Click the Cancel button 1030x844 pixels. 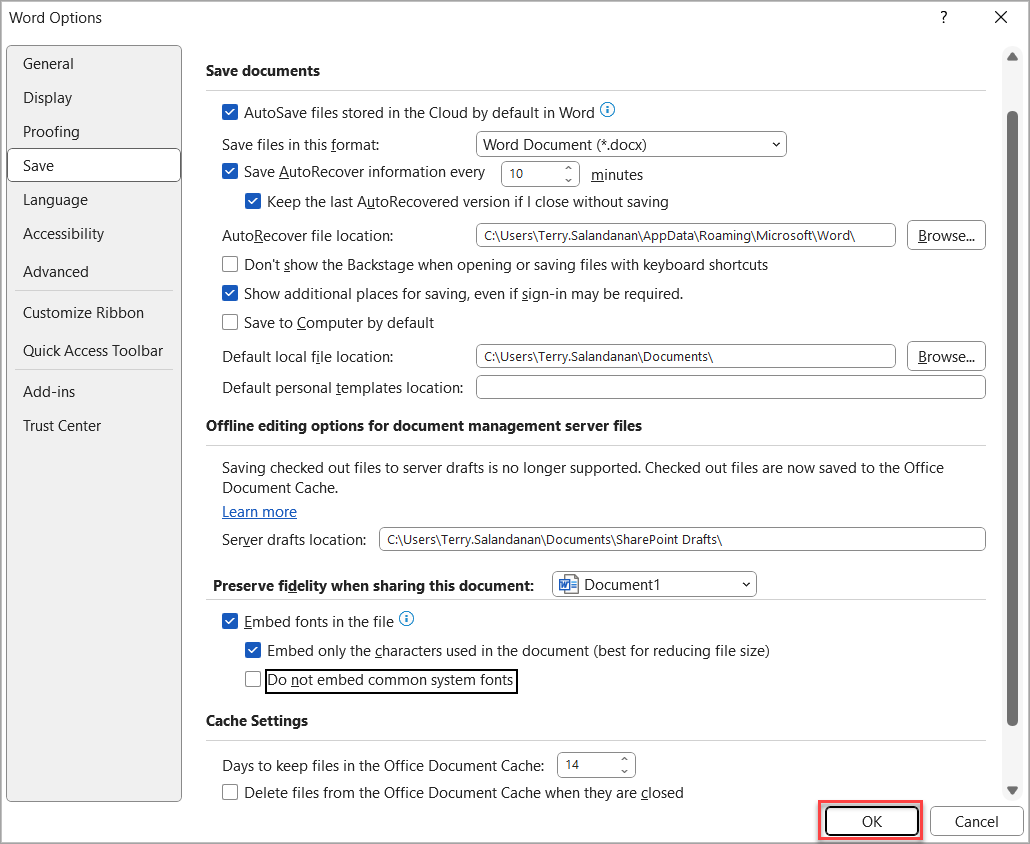pyautogui.click(x=976, y=821)
